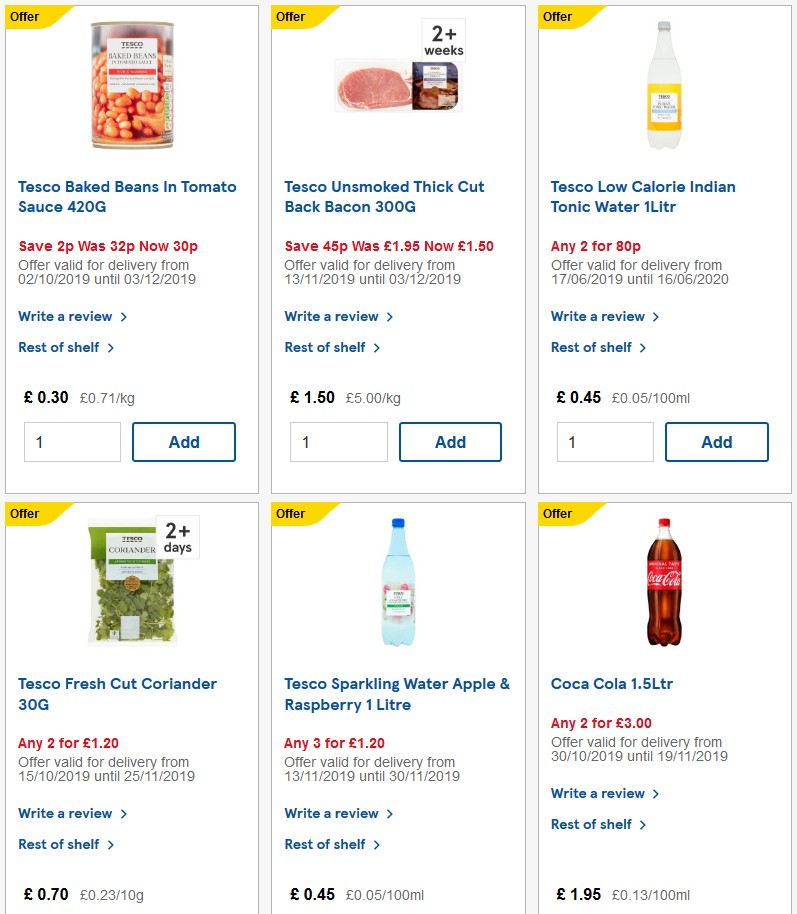Open Rest of shelf under Coca Cola
Screen dimensions: 797x914
point(591,824)
